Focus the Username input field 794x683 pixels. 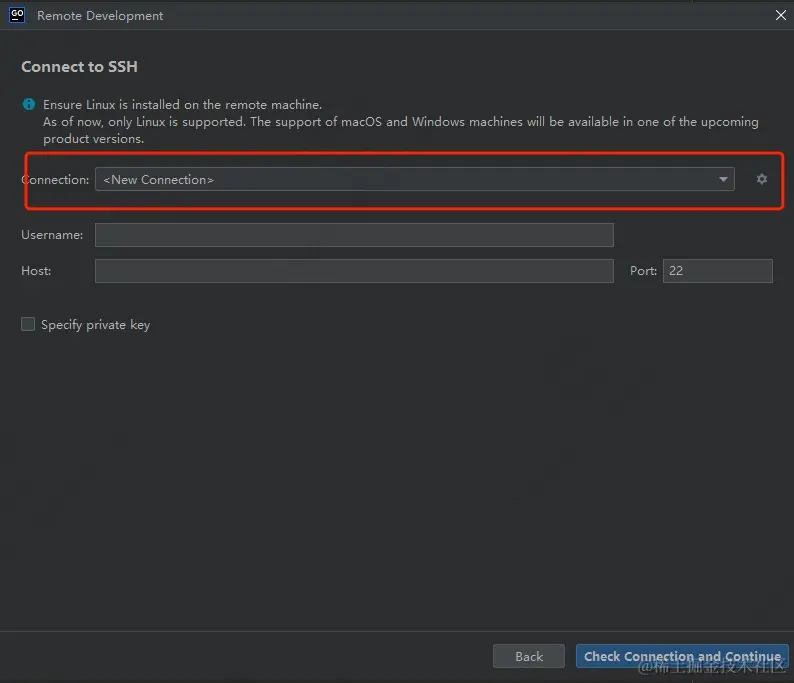(x=354, y=235)
